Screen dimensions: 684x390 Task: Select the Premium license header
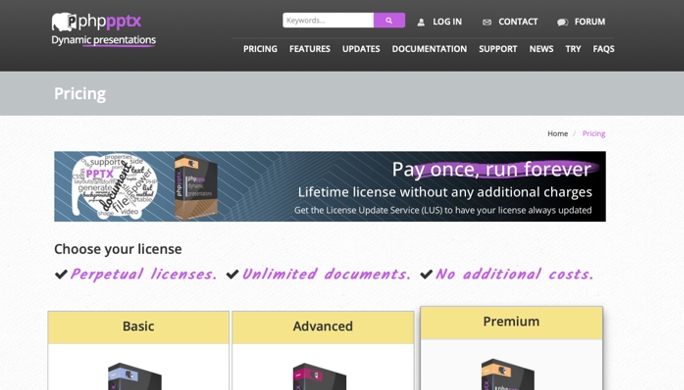tap(511, 323)
